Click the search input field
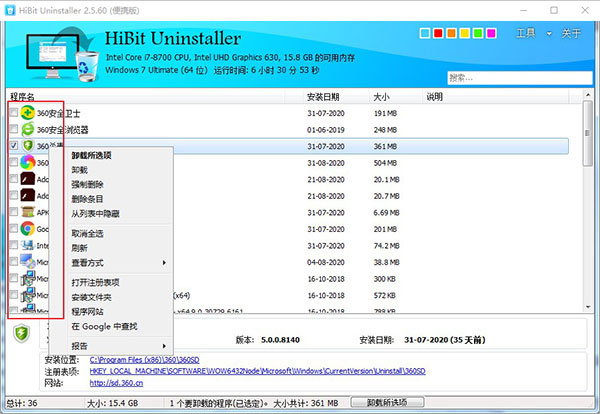600x414 pixels. tap(520, 78)
